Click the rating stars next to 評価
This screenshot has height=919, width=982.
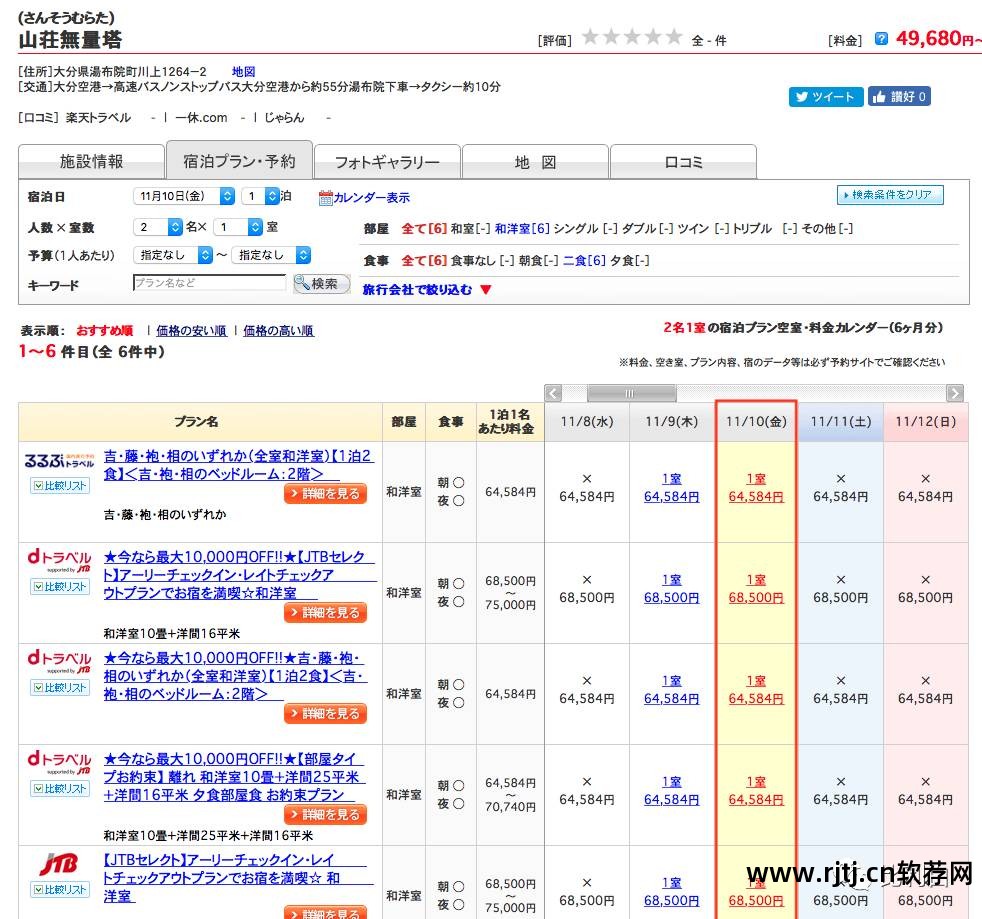point(632,36)
